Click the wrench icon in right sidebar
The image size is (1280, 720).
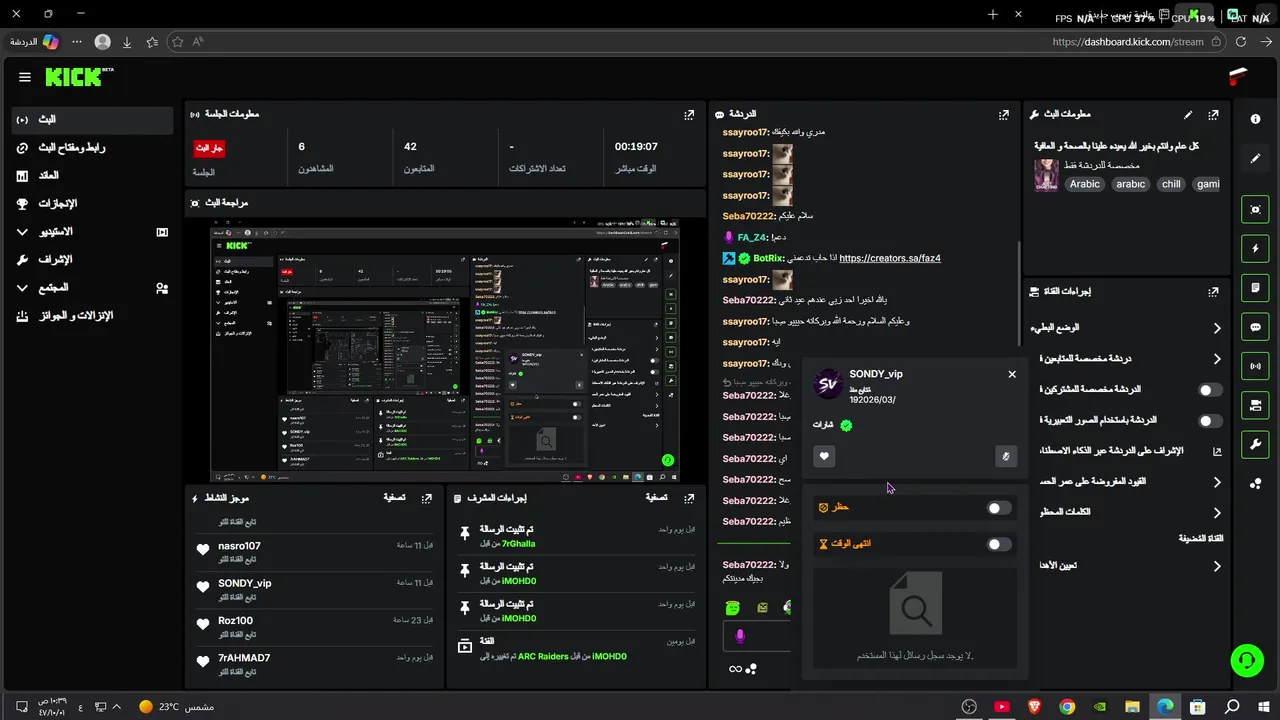[x=1256, y=444]
